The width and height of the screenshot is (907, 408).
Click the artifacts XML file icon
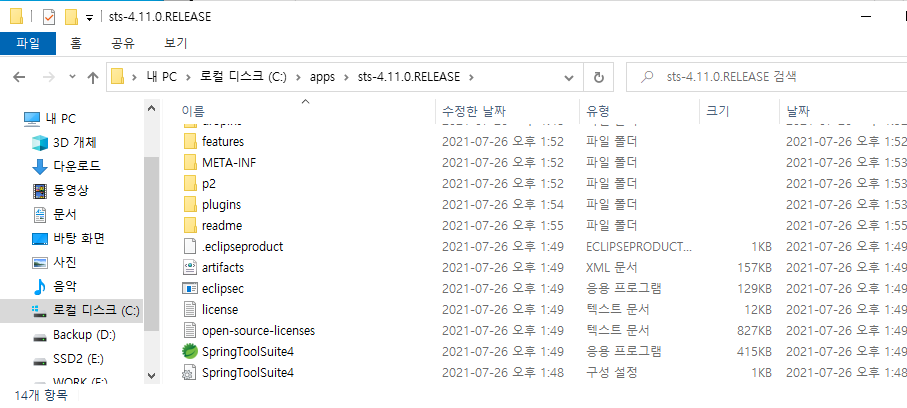(x=190, y=268)
